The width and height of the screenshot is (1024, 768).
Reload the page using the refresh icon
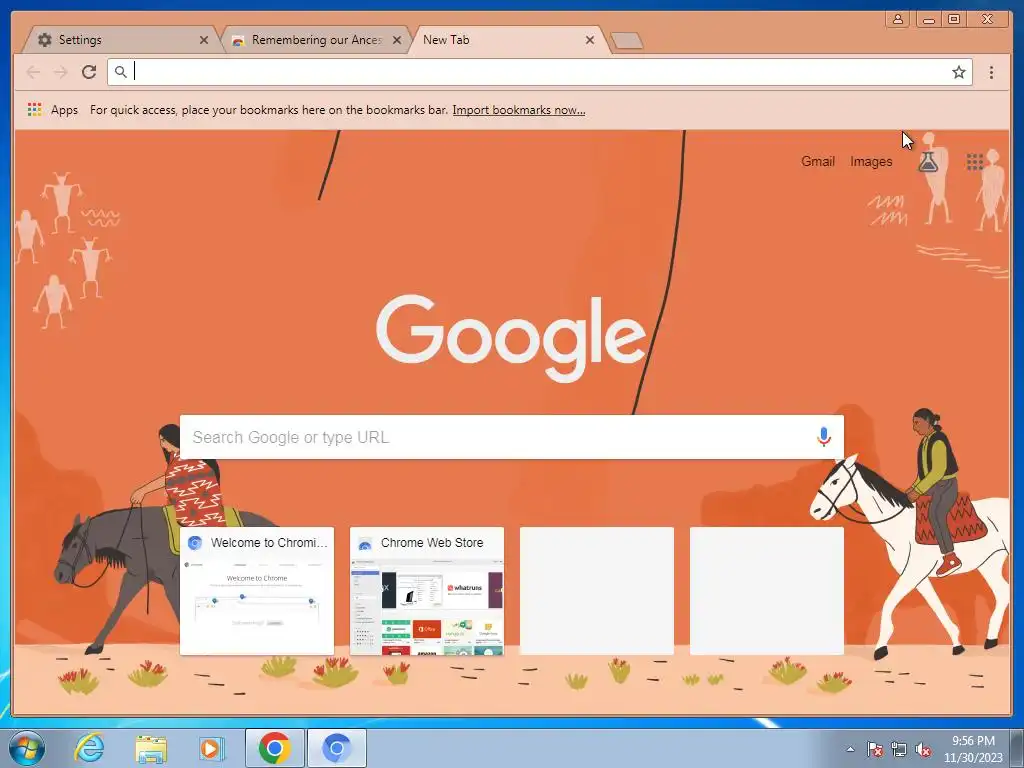89,72
